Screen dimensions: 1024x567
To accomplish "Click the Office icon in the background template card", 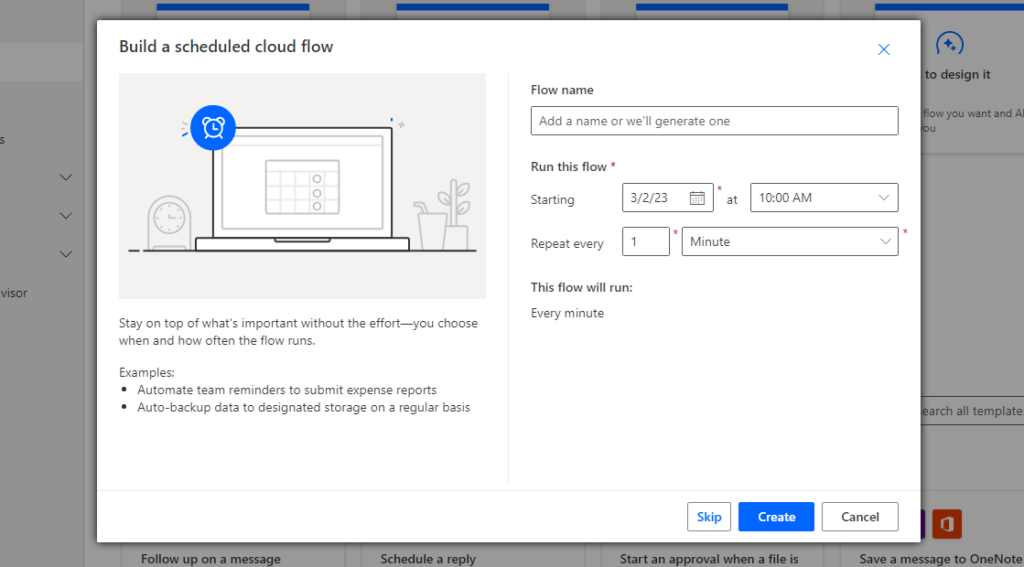I will pyautogui.click(x=947, y=524).
